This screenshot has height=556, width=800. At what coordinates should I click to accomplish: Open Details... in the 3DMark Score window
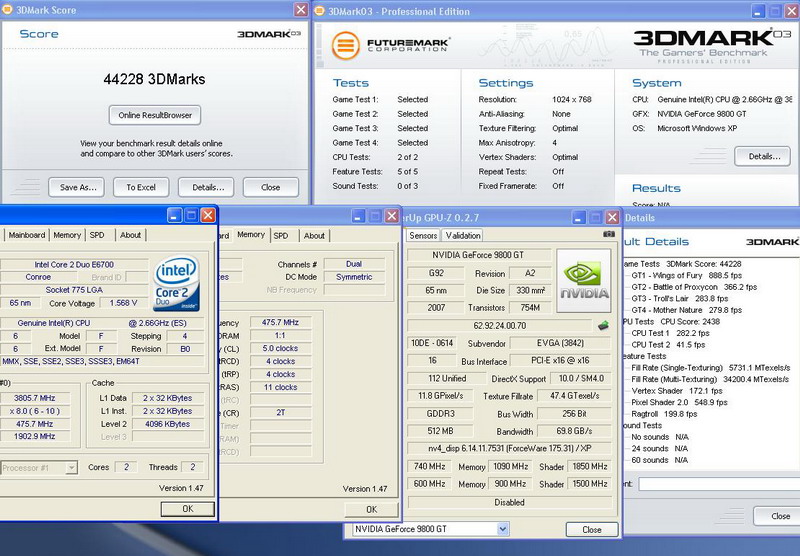[x=206, y=187]
